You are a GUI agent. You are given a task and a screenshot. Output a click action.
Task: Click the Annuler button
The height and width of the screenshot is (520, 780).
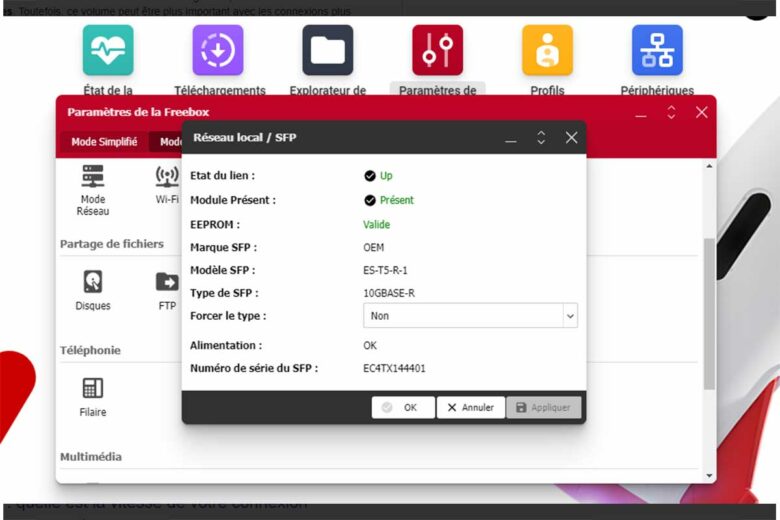tap(471, 408)
